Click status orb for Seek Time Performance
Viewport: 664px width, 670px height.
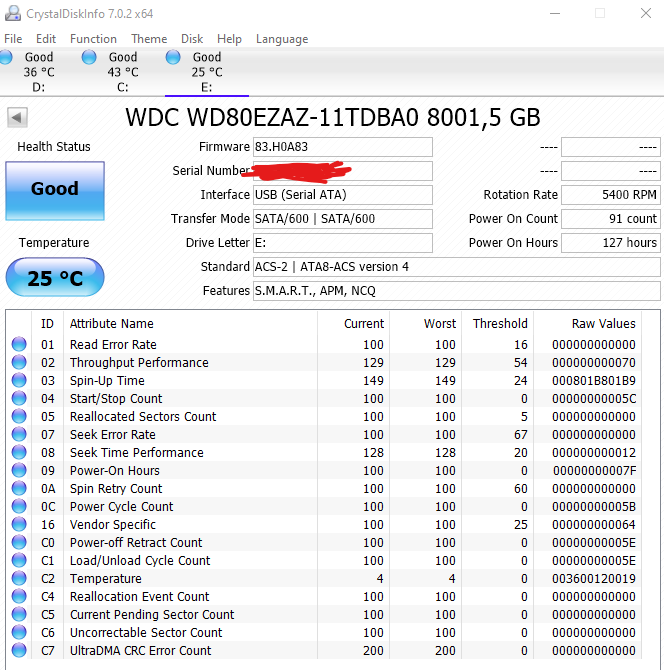coord(19,452)
